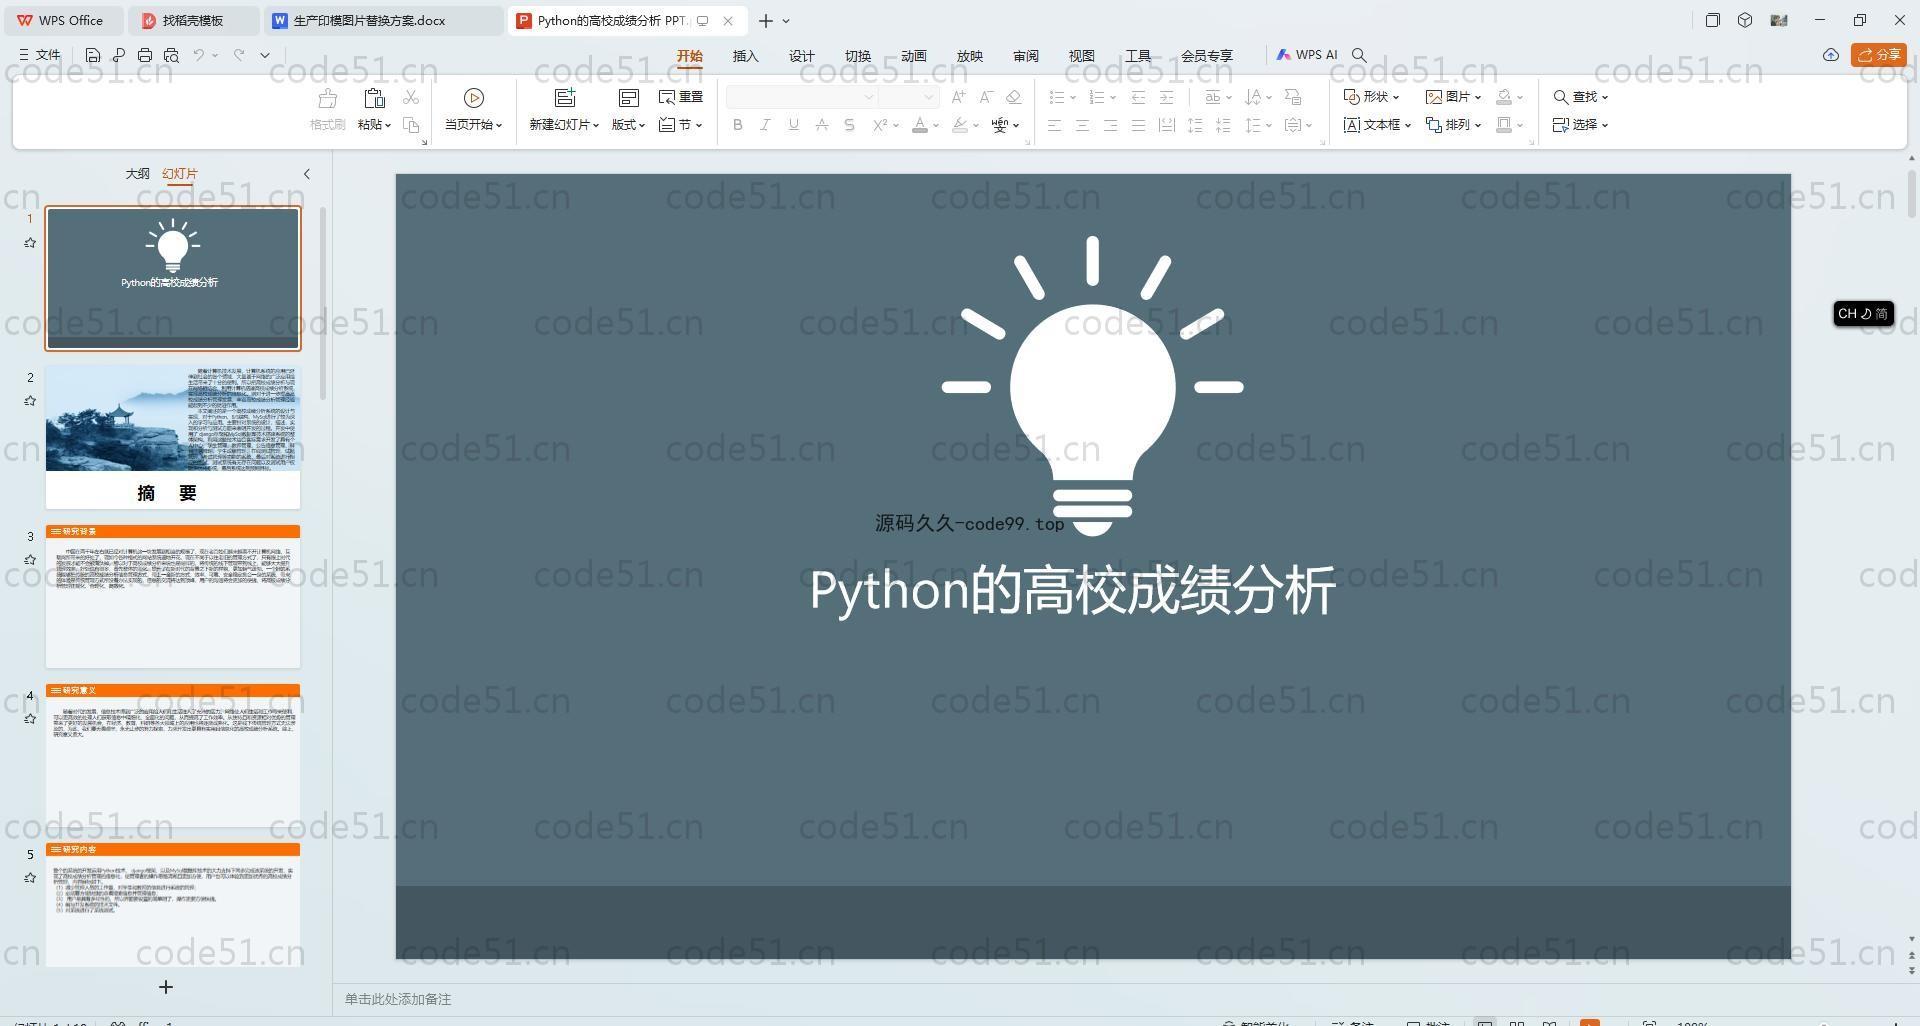
Task: Click the cloud sync icon near Share
Action: click(1831, 55)
